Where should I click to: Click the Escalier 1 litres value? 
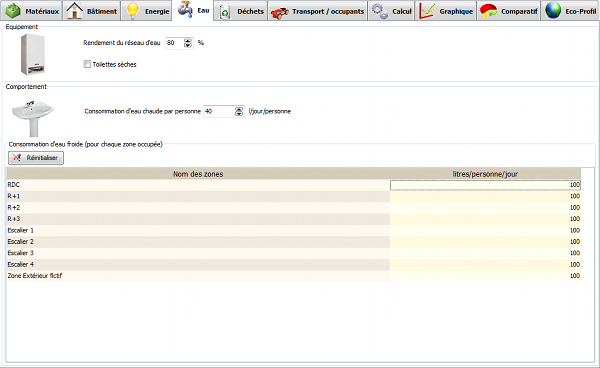click(x=485, y=230)
